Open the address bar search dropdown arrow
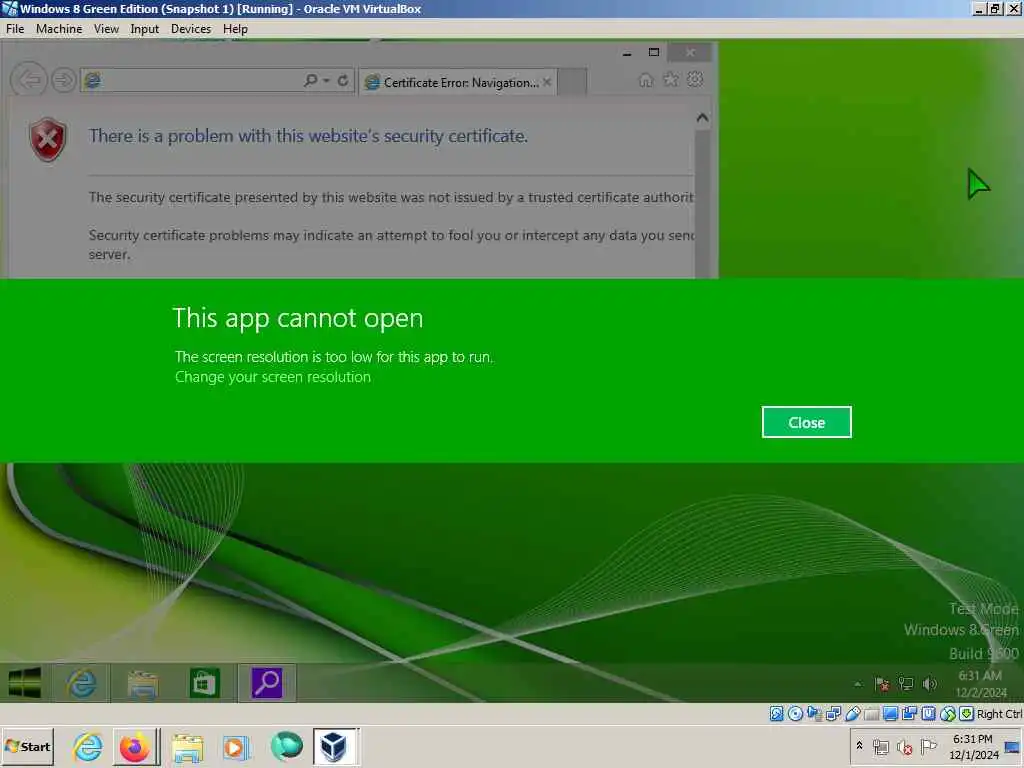The height and width of the screenshot is (768, 1024). coord(327,80)
